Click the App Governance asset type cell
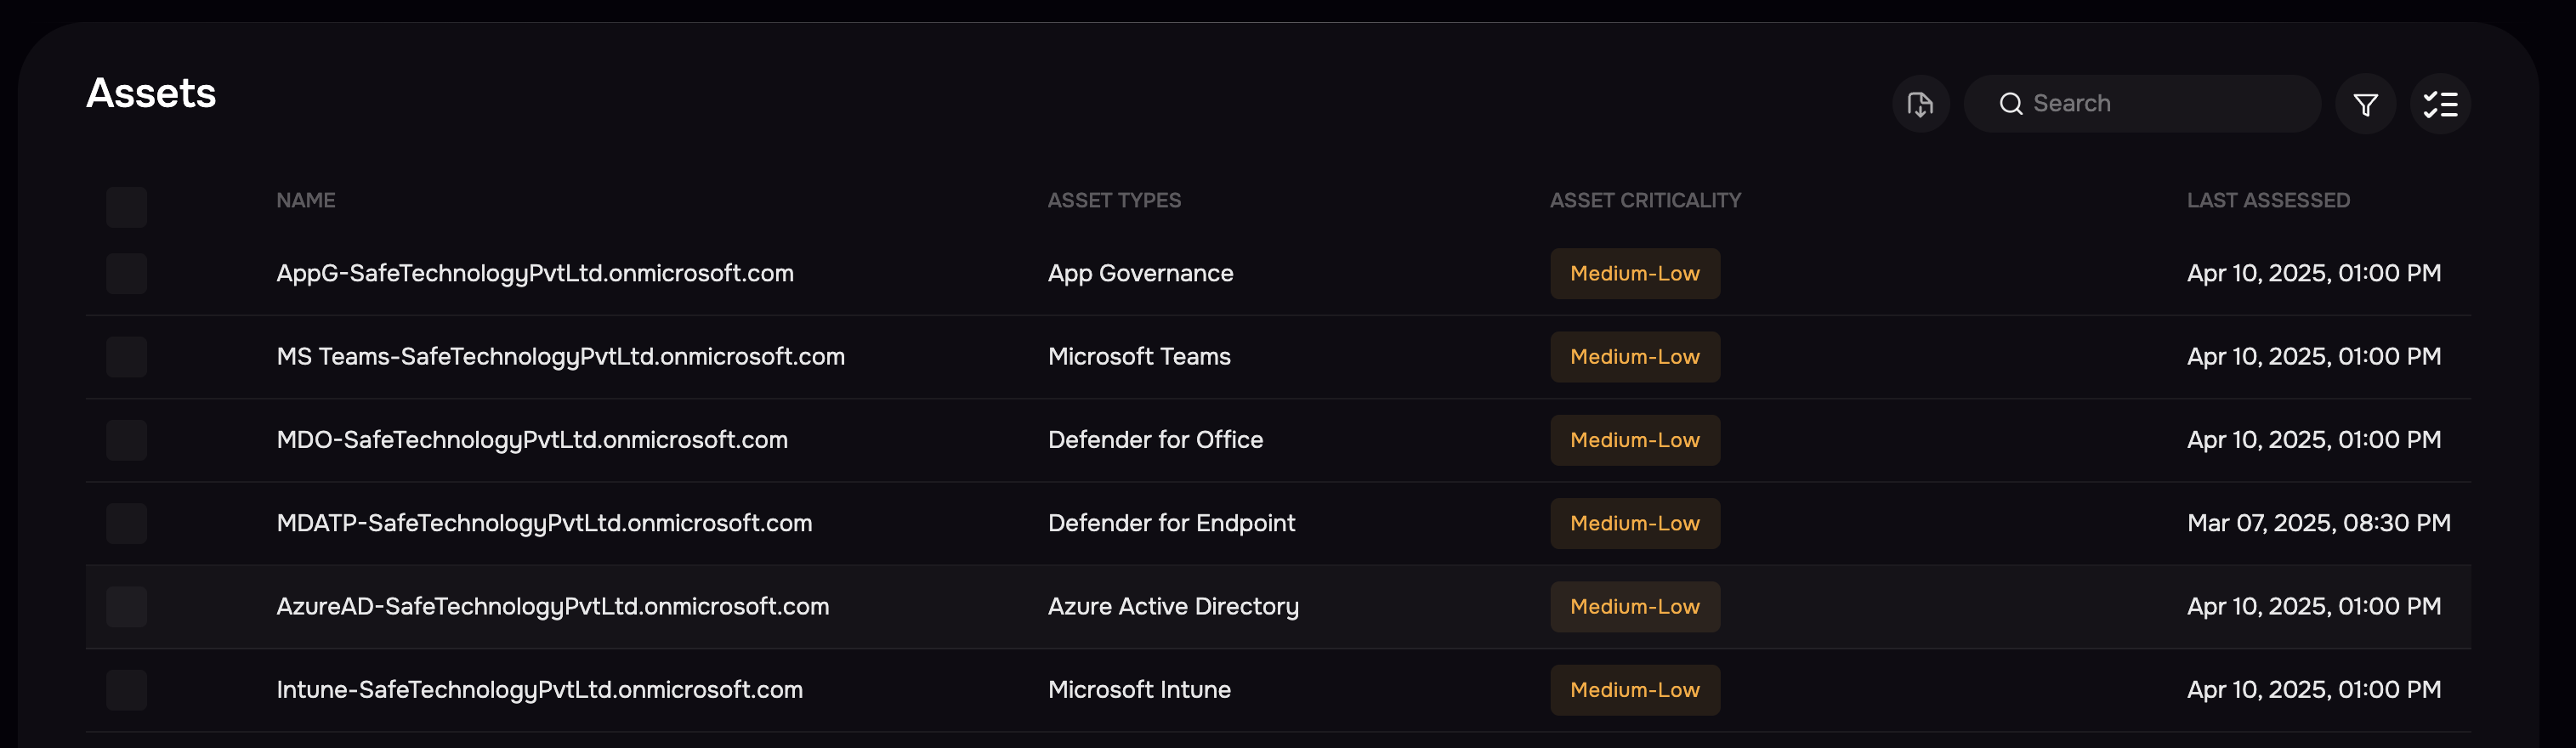This screenshot has height=748, width=2576. tap(1140, 274)
